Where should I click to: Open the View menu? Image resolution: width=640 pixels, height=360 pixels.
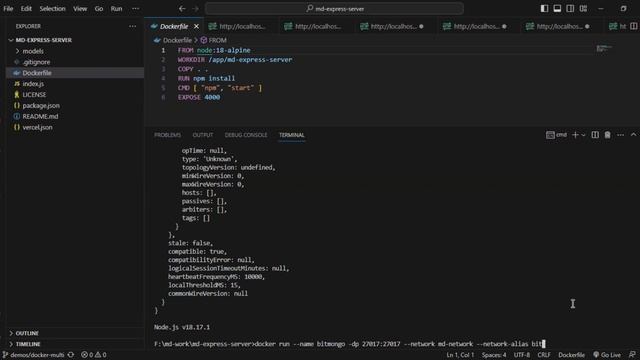80,9
